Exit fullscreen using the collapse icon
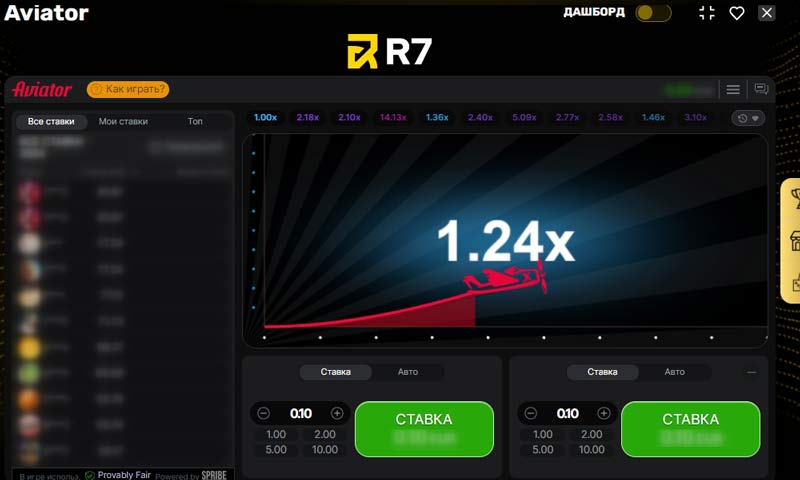Viewport: 800px width, 480px height. tap(707, 13)
